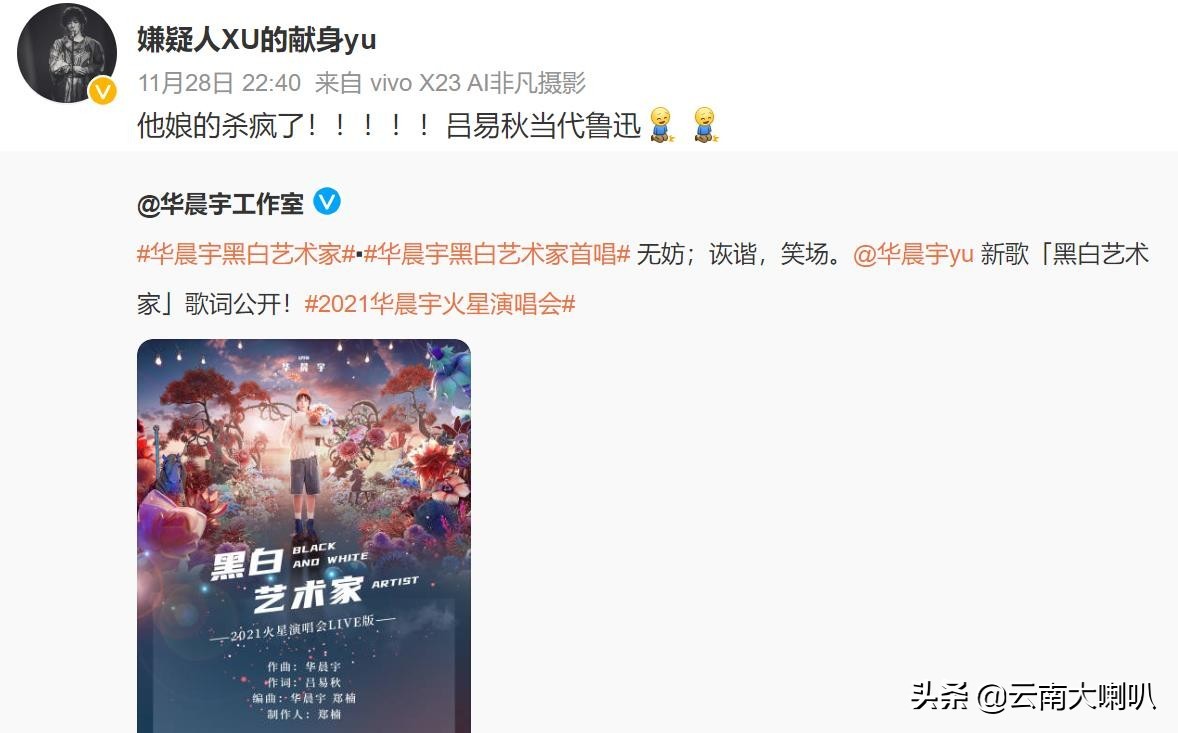
Task: Click the @华晨宇yu mention
Action: point(914,255)
